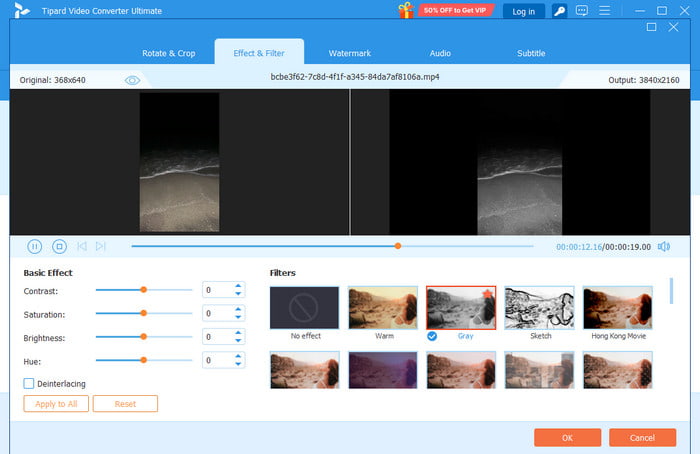
Task: Adjust the Contrast slider handle
Action: pos(143,290)
